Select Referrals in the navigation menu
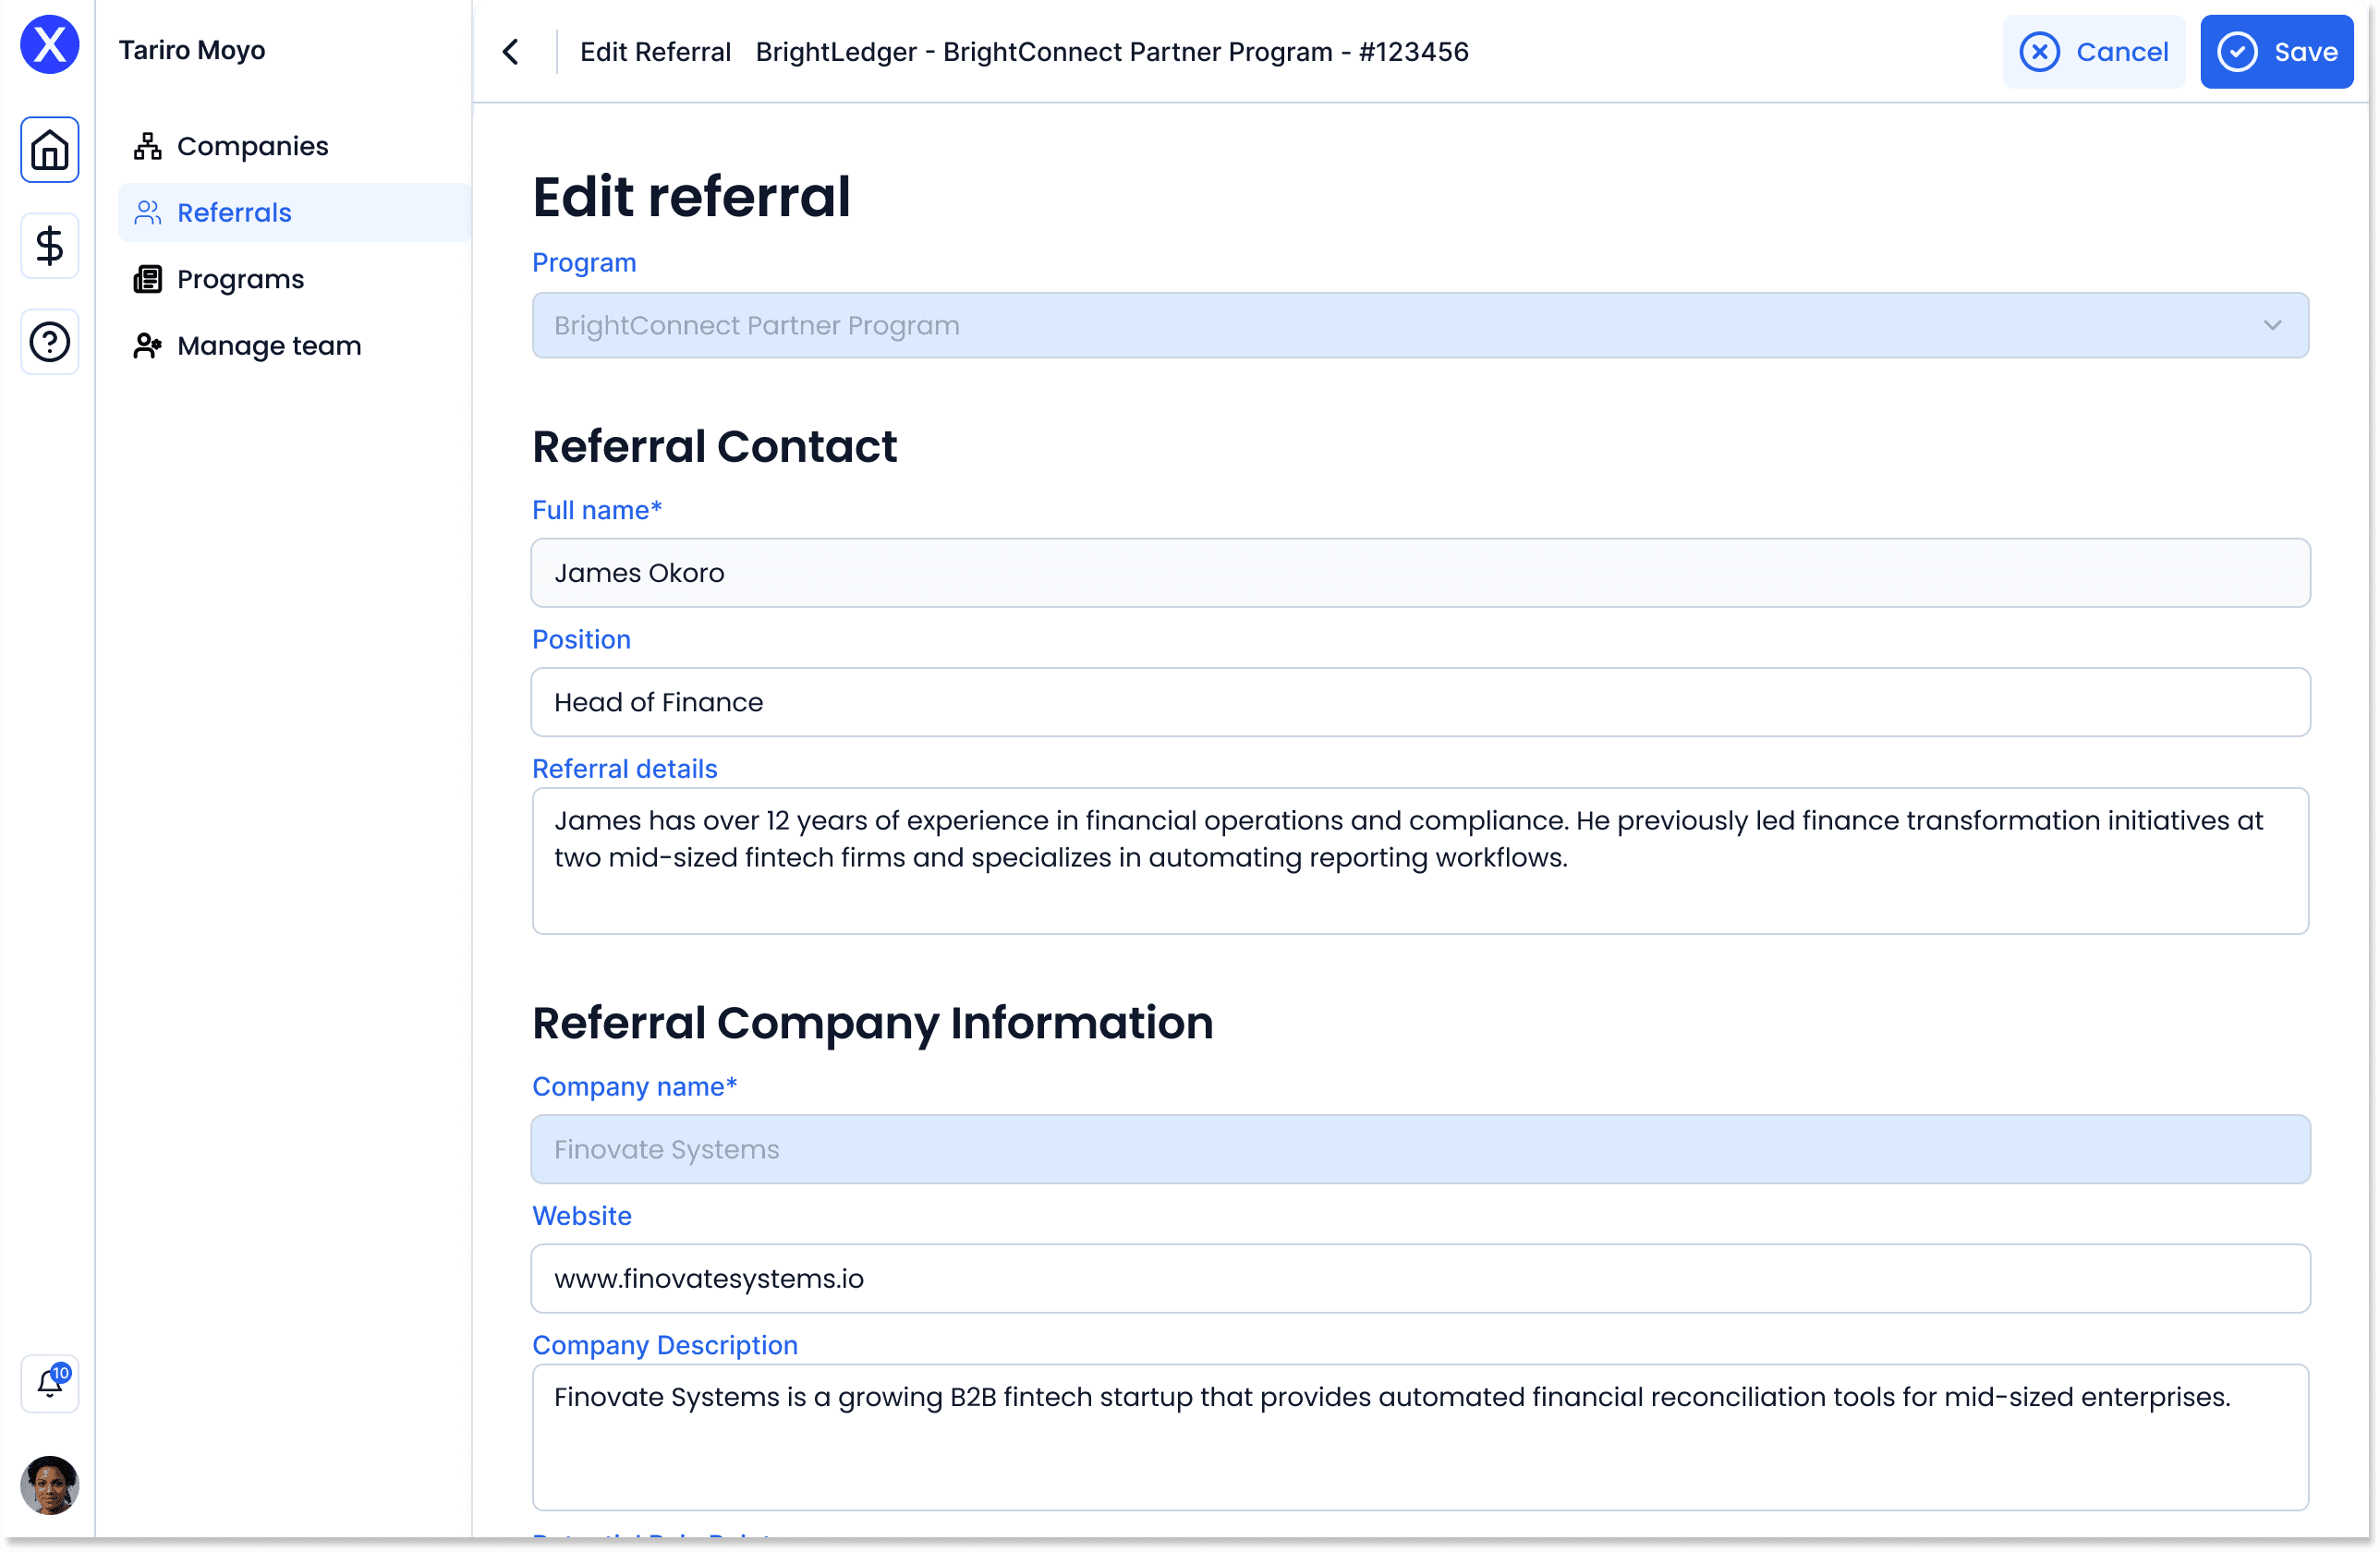This screenshot has width=2380, height=1552. tap(234, 213)
